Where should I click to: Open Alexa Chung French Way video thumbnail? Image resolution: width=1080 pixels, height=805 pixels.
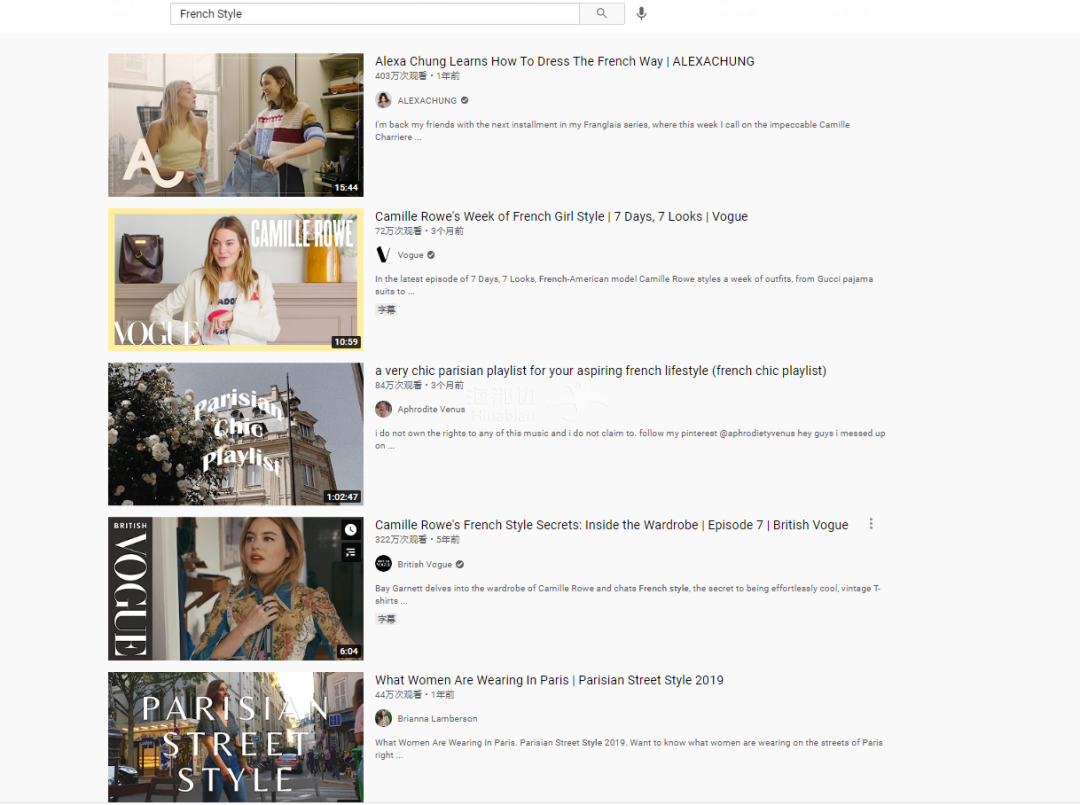pyautogui.click(x=236, y=125)
